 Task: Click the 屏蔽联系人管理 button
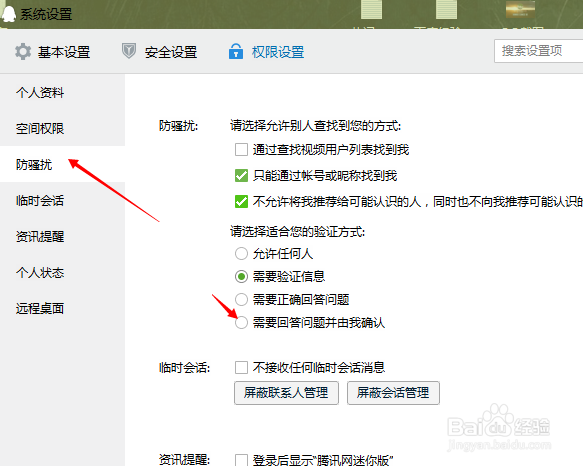click(x=286, y=393)
